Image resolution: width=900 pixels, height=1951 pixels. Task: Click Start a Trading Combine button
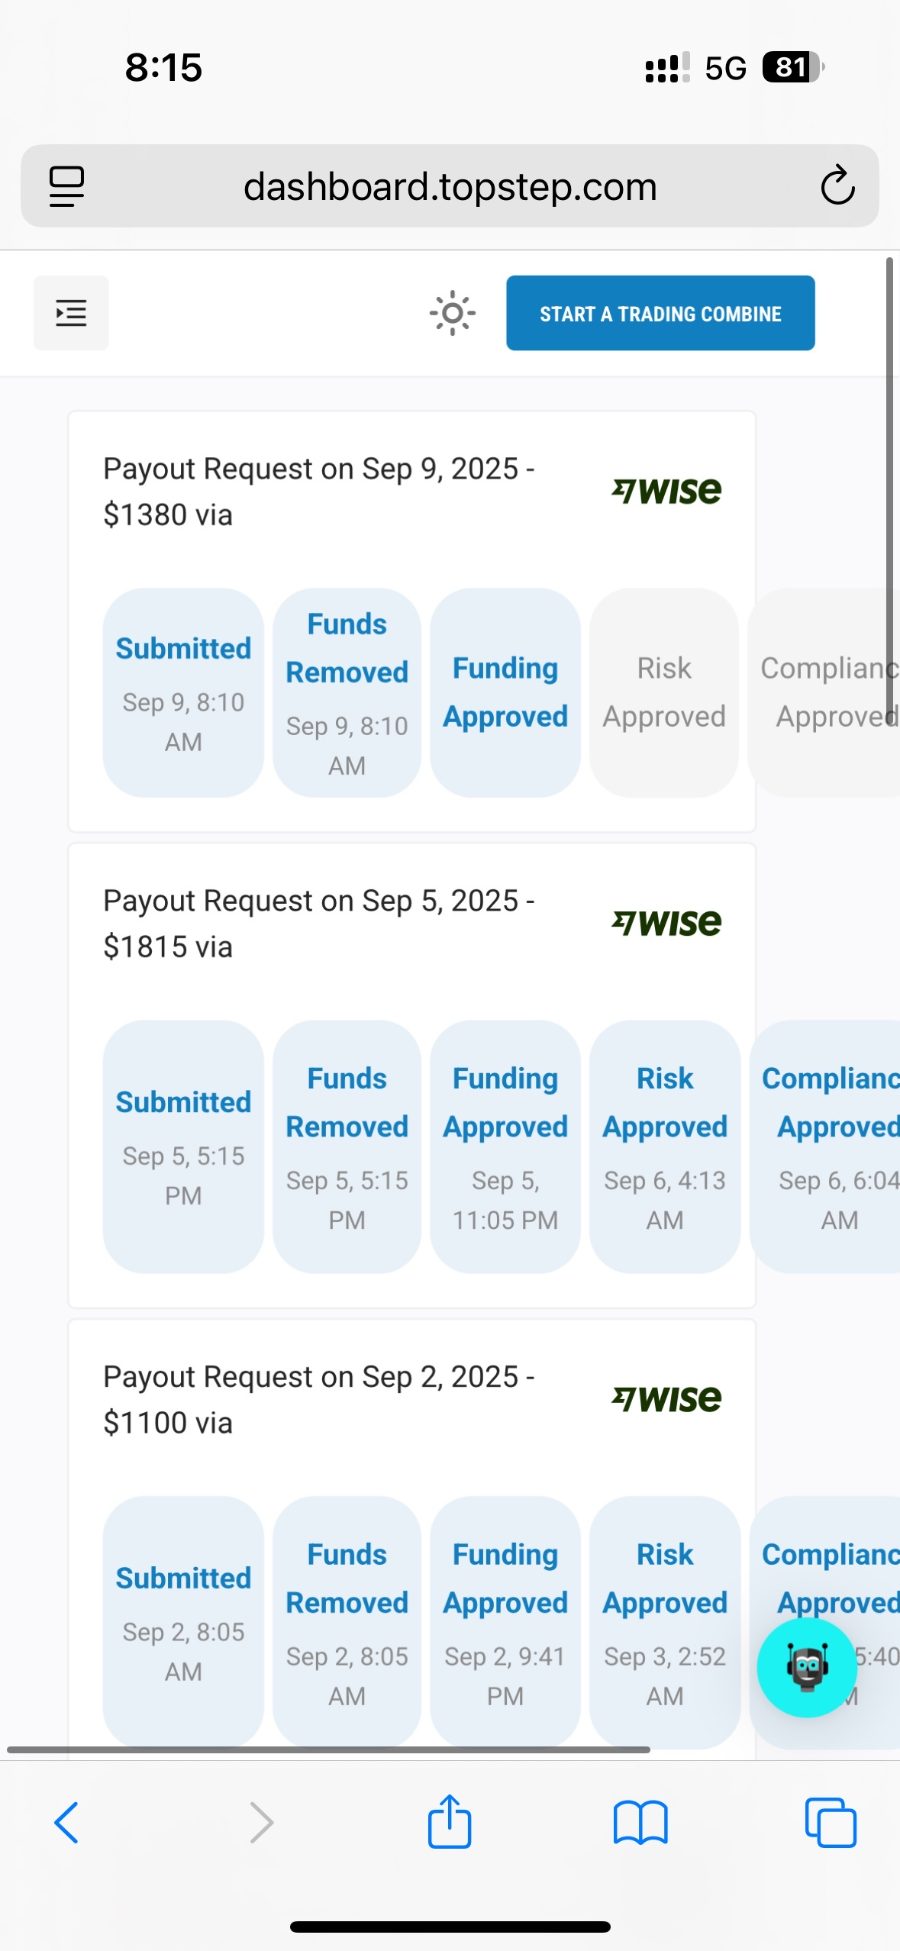pyautogui.click(x=660, y=313)
